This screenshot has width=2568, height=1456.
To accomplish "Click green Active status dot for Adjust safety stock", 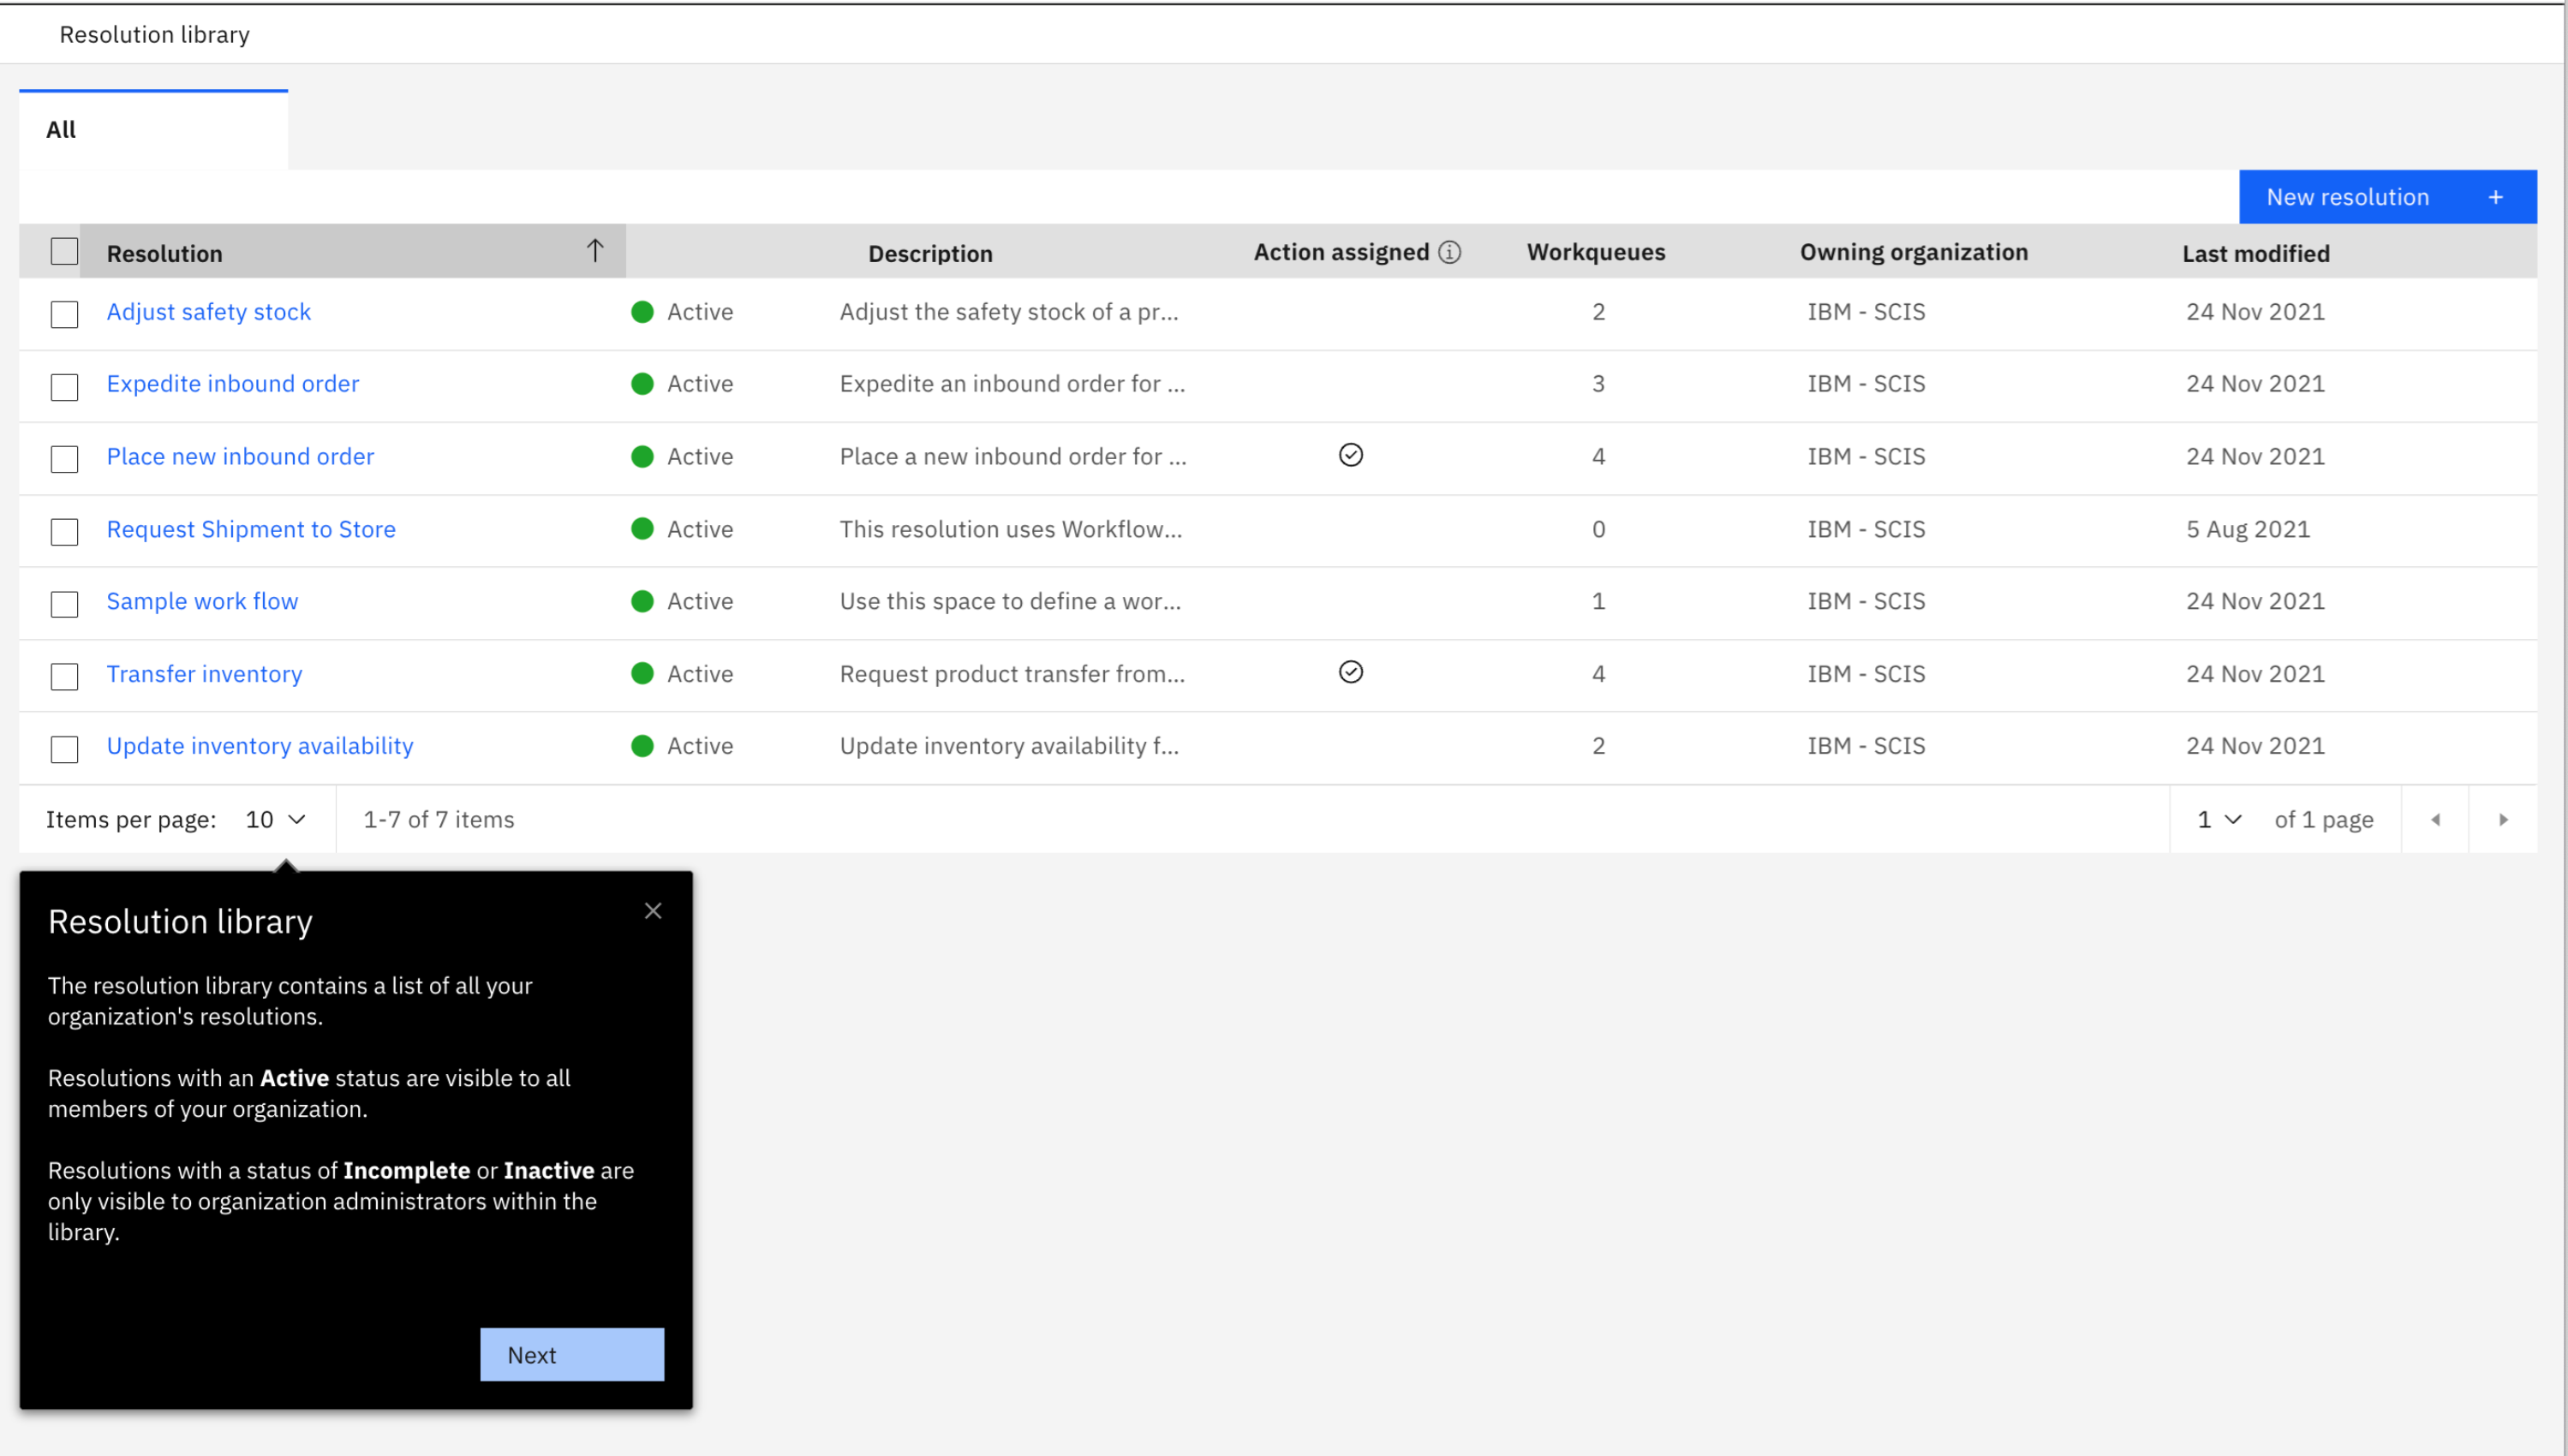I will (642, 312).
